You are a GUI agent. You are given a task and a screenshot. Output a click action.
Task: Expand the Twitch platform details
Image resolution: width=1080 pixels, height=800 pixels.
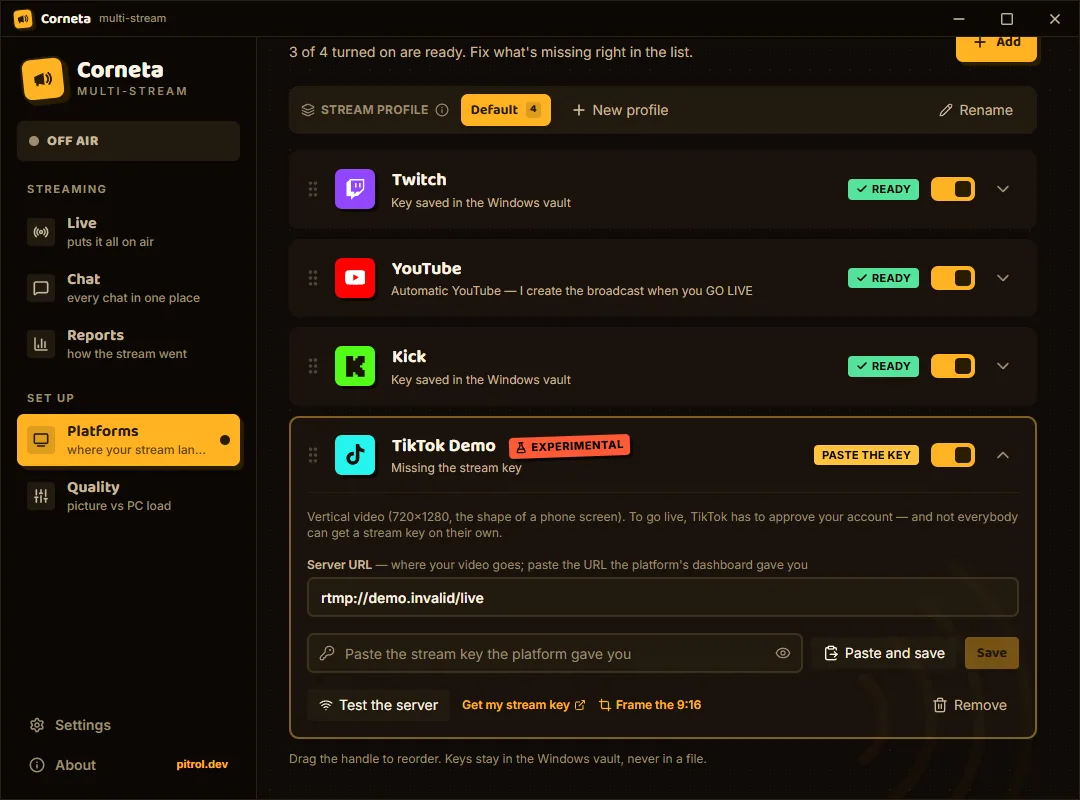coord(1003,189)
